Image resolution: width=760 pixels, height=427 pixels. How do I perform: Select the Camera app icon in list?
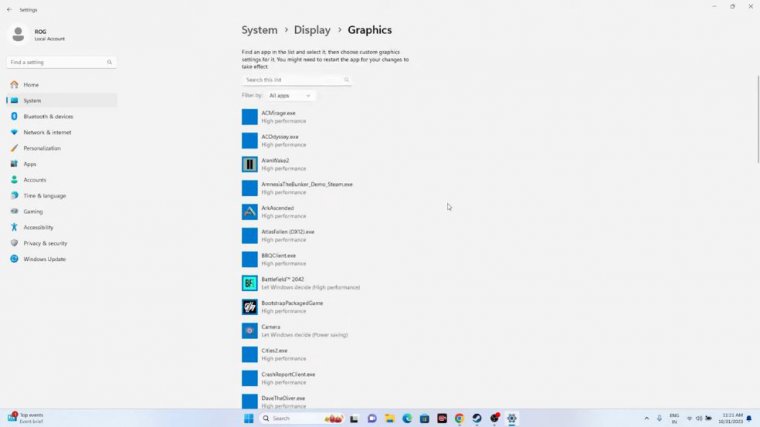tap(250, 330)
